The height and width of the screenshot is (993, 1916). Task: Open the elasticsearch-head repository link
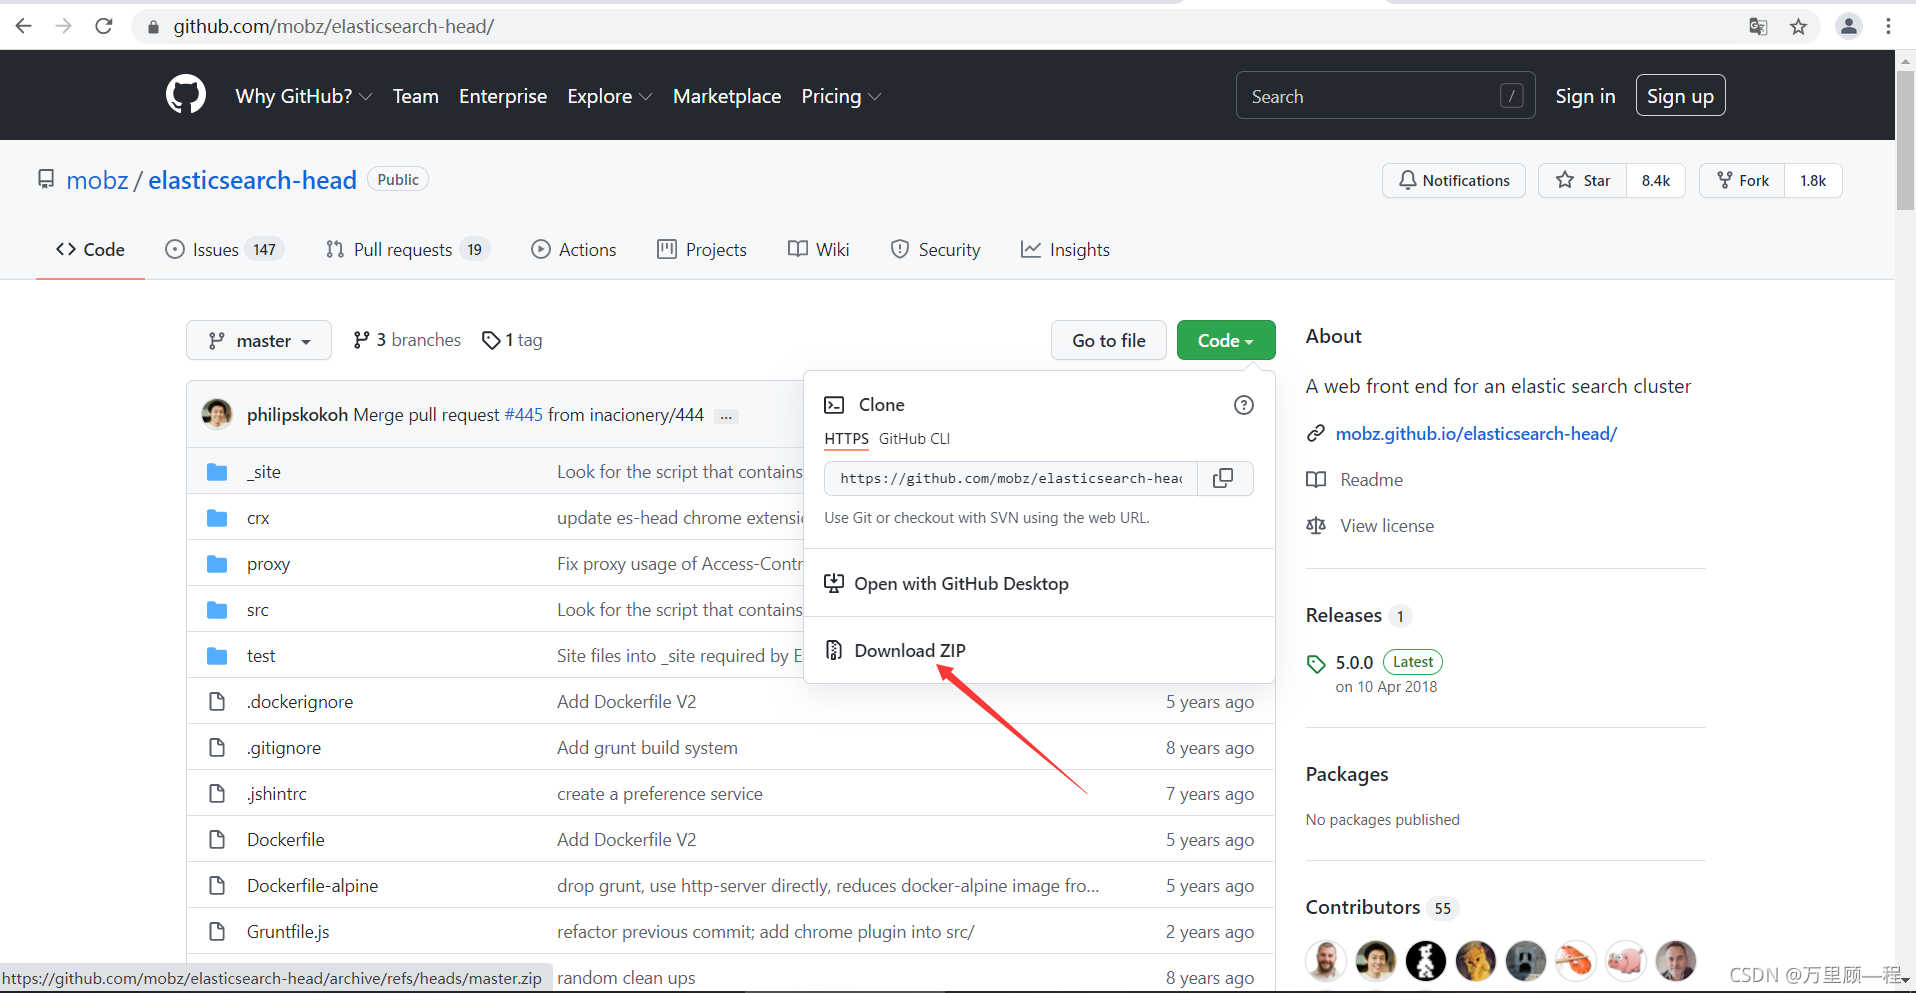[x=252, y=180]
